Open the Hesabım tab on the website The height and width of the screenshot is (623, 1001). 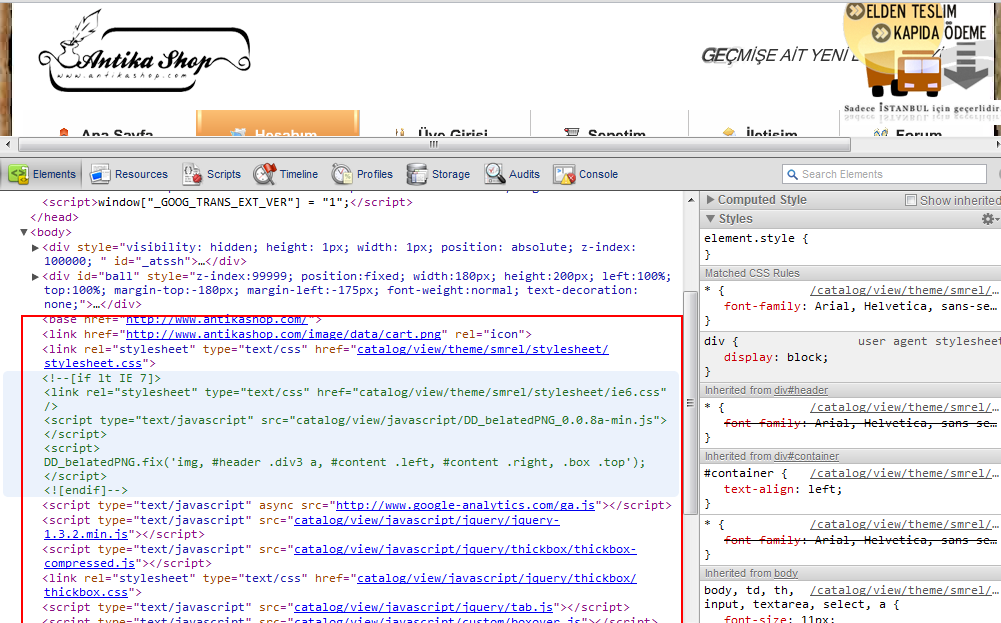pos(278,124)
